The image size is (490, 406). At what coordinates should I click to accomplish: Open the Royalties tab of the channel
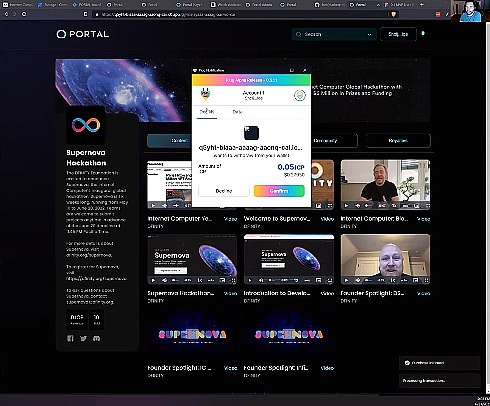[398, 141]
